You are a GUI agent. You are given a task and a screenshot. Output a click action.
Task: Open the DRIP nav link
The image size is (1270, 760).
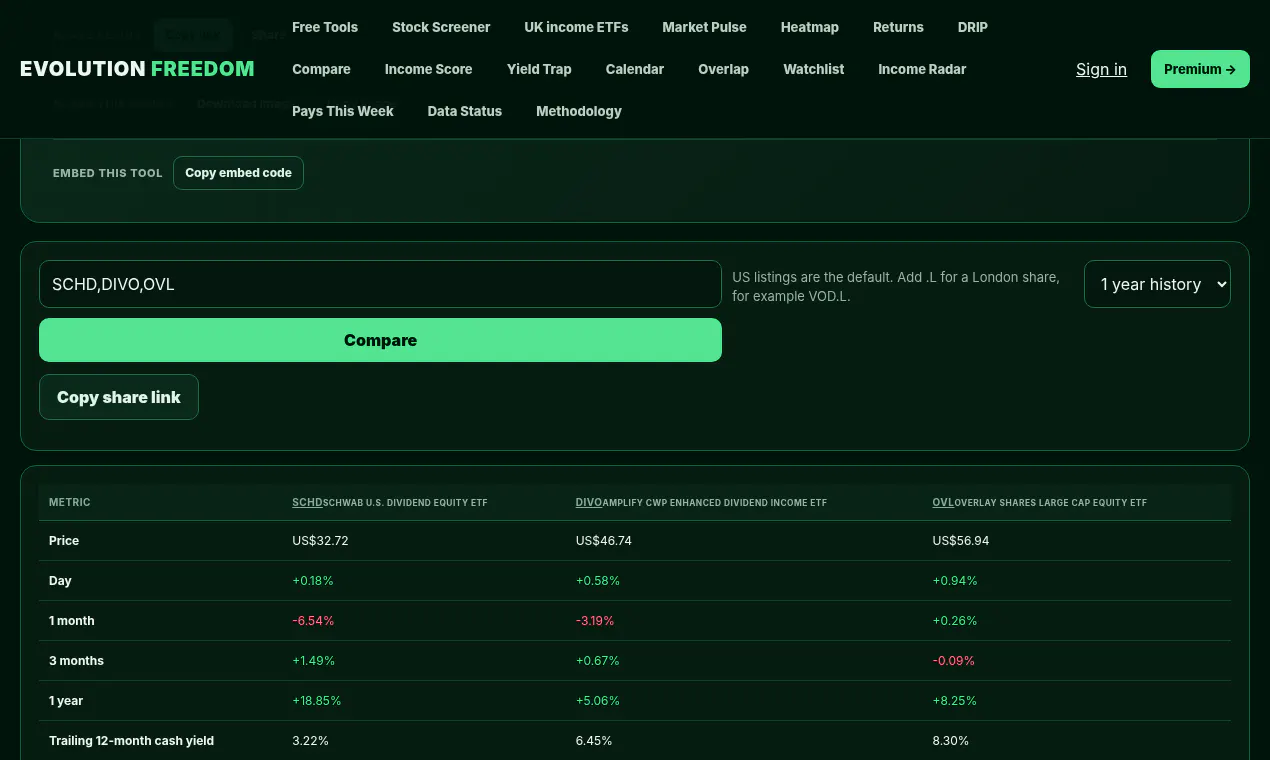click(972, 27)
